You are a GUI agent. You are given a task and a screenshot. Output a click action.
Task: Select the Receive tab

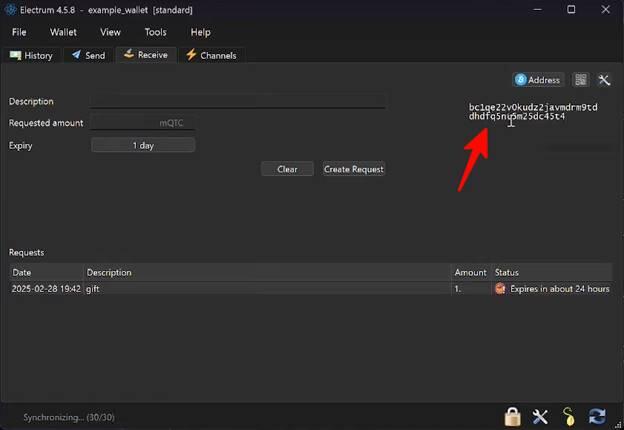[146, 55]
